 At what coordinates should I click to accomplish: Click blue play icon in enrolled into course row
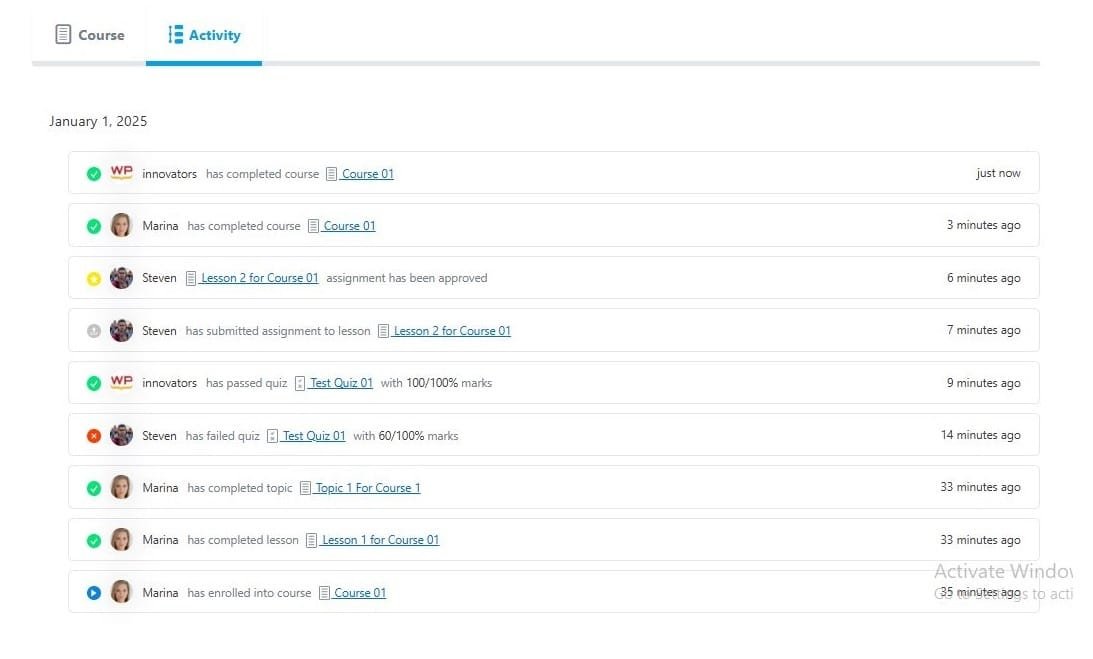pos(93,593)
